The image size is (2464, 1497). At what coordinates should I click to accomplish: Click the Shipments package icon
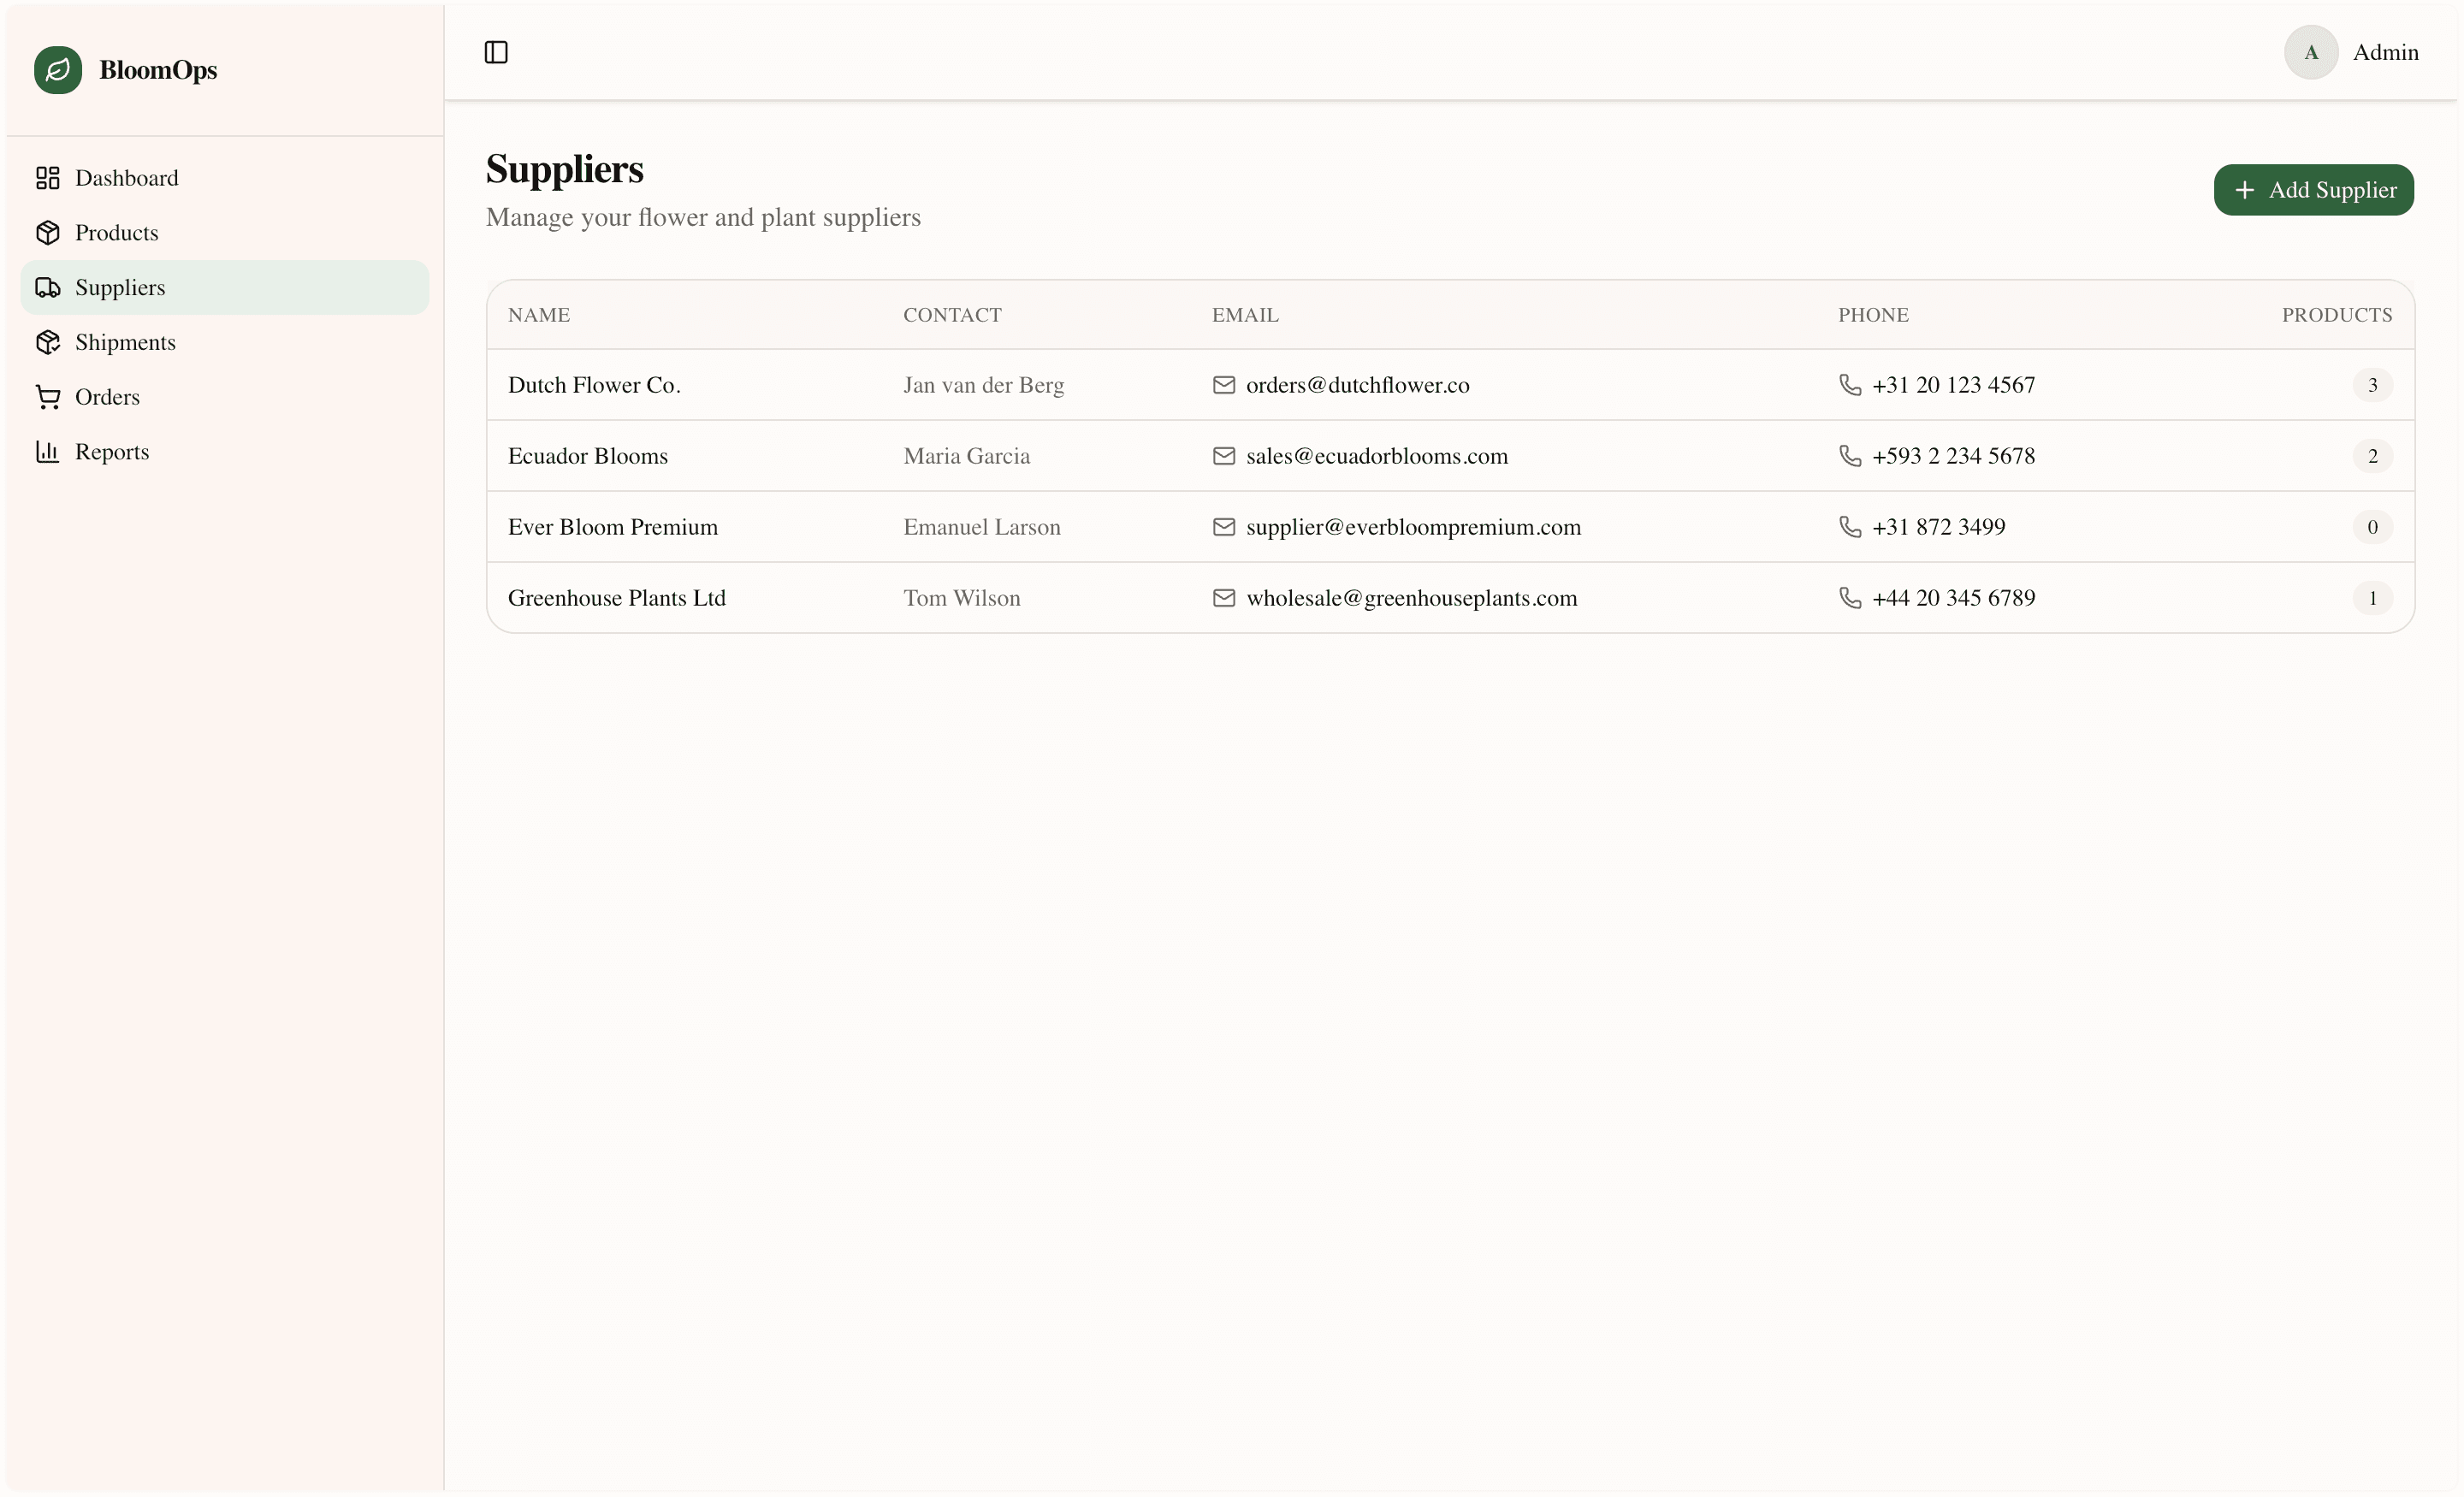click(x=48, y=342)
